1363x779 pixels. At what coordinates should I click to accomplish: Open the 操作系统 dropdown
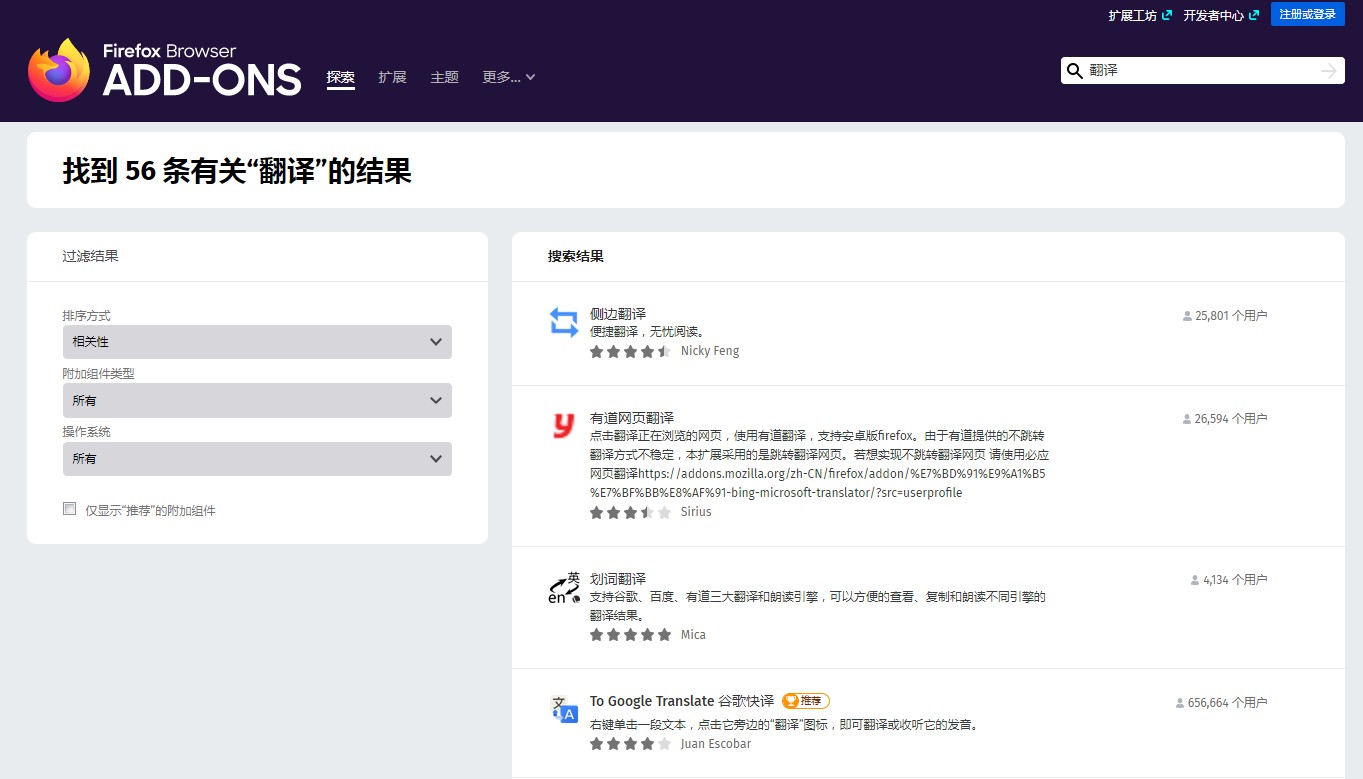coord(257,458)
